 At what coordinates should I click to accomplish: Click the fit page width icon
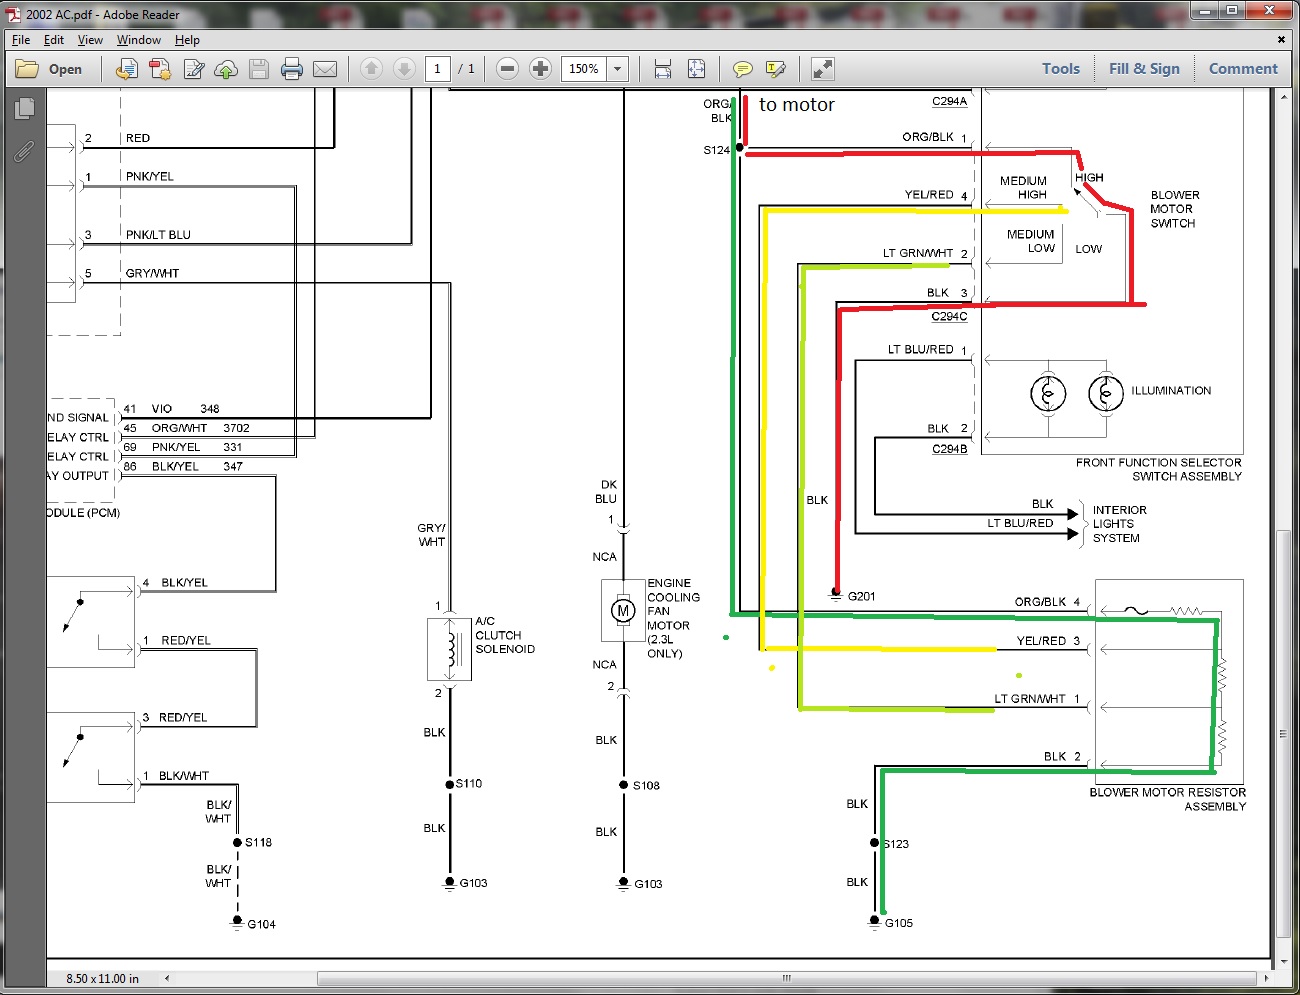pos(662,69)
